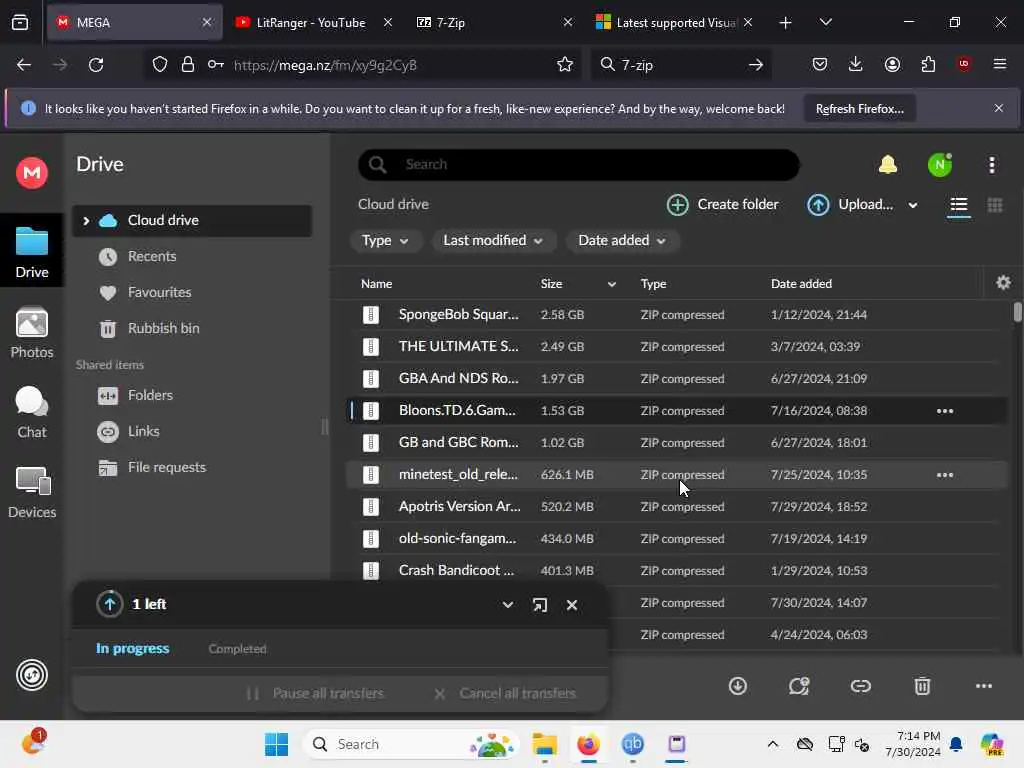Click Cancel all transfers
Image resolution: width=1024 pixels, height=768 pixels.
coord(505,694)
